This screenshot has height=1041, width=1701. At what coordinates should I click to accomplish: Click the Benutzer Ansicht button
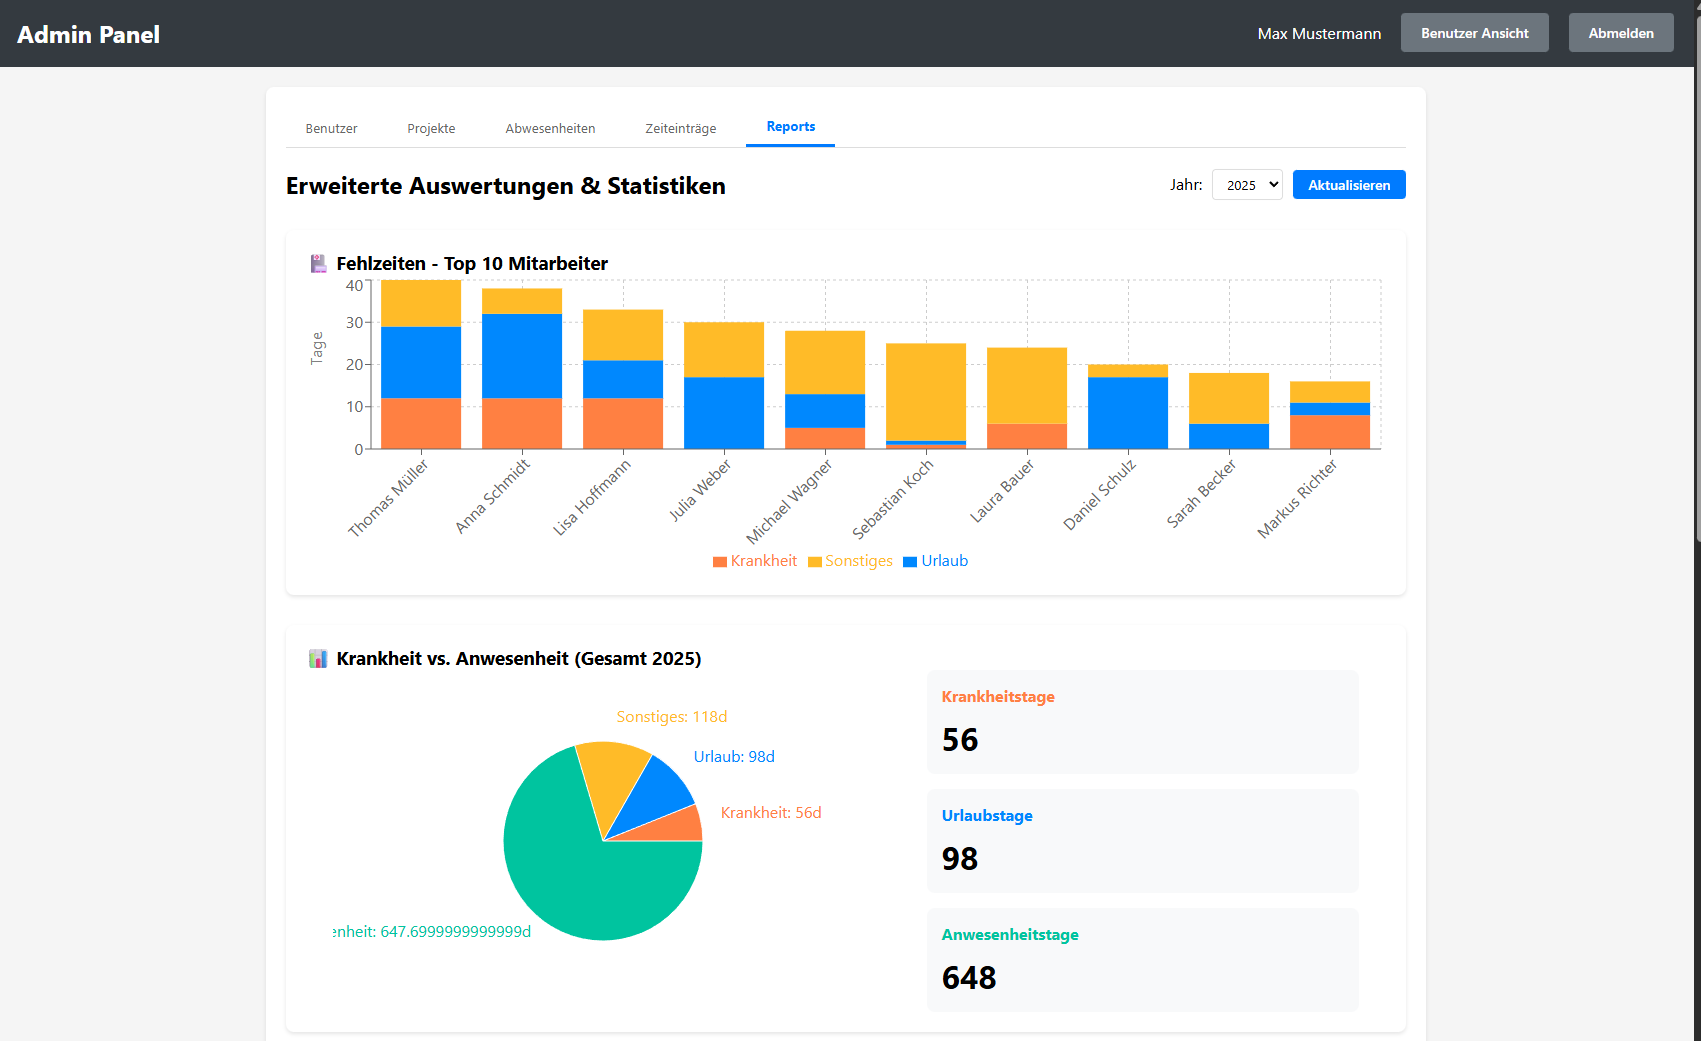pyautogui.click(x=1474, y=33)
